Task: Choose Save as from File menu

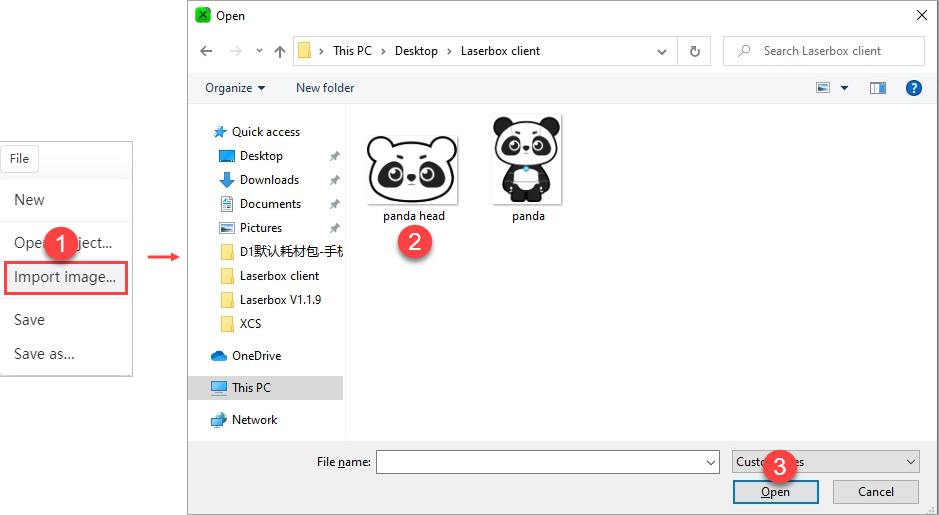Action: 44,354
